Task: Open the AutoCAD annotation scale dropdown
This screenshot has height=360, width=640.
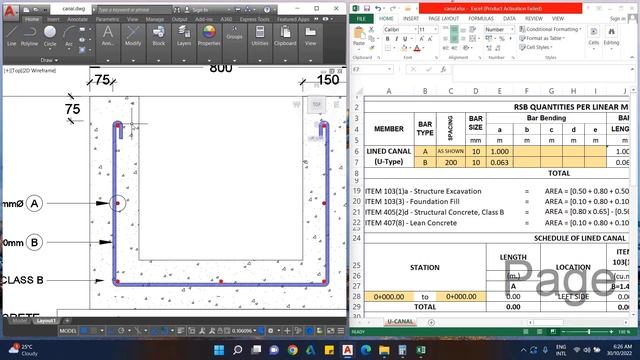Action: click(245, 331)
